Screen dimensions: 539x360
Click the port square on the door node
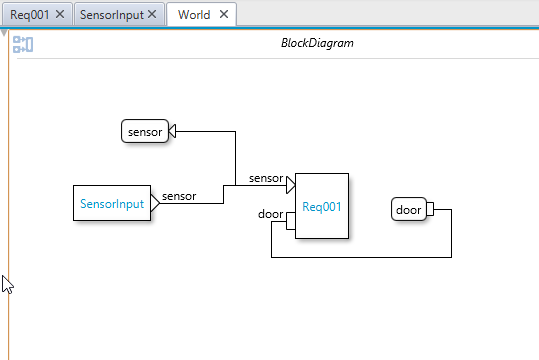pyautogui.click(x=430, y=209)
